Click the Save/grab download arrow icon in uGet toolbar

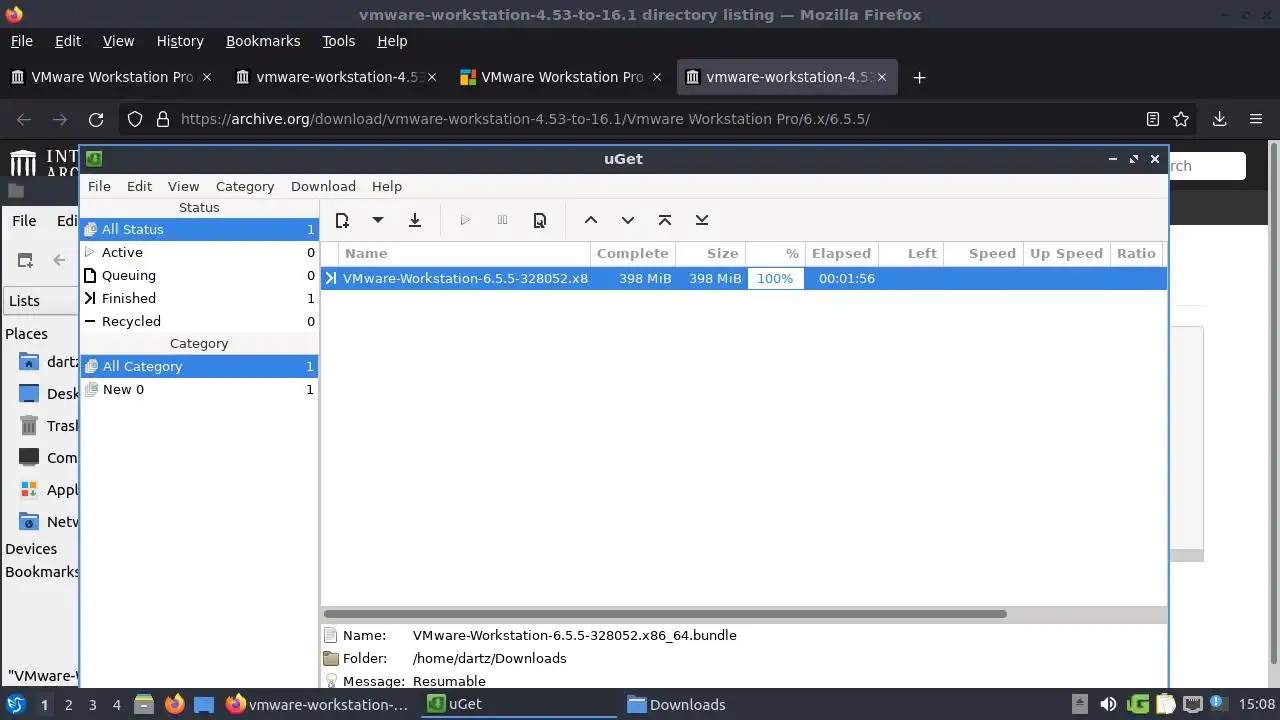[415, 220]
